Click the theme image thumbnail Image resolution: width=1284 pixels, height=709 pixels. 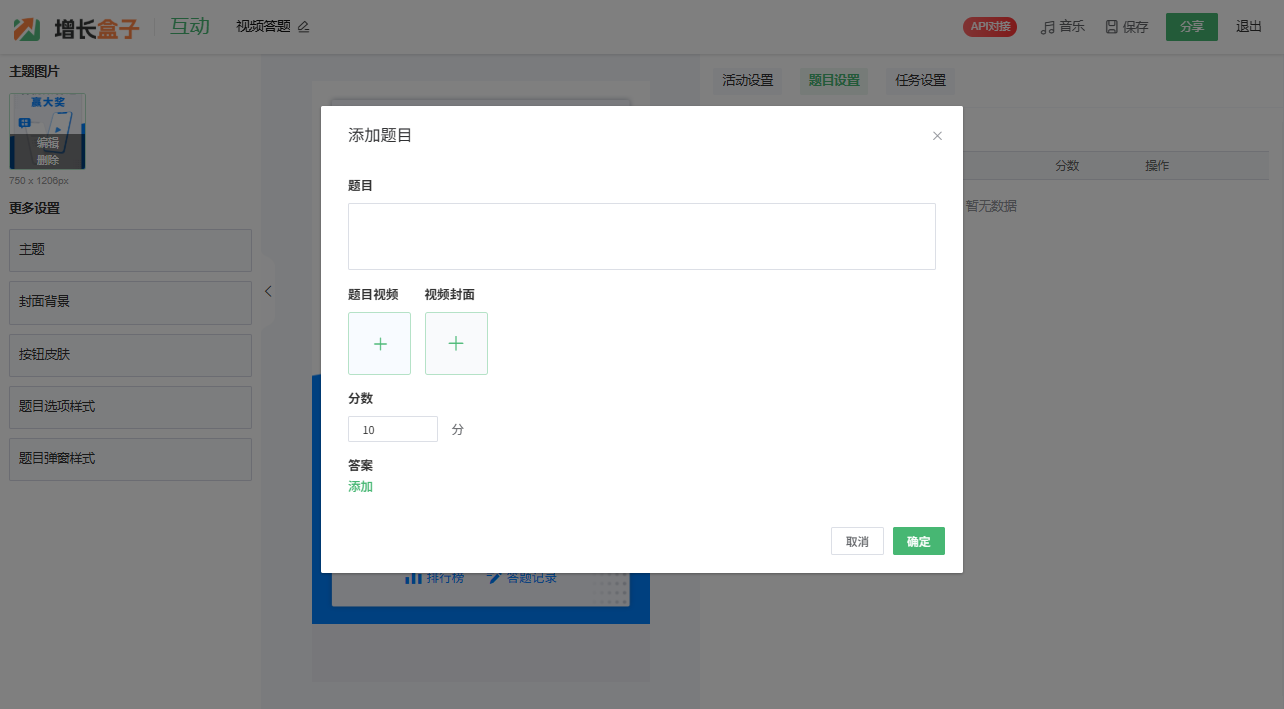(x=47, y=131)
